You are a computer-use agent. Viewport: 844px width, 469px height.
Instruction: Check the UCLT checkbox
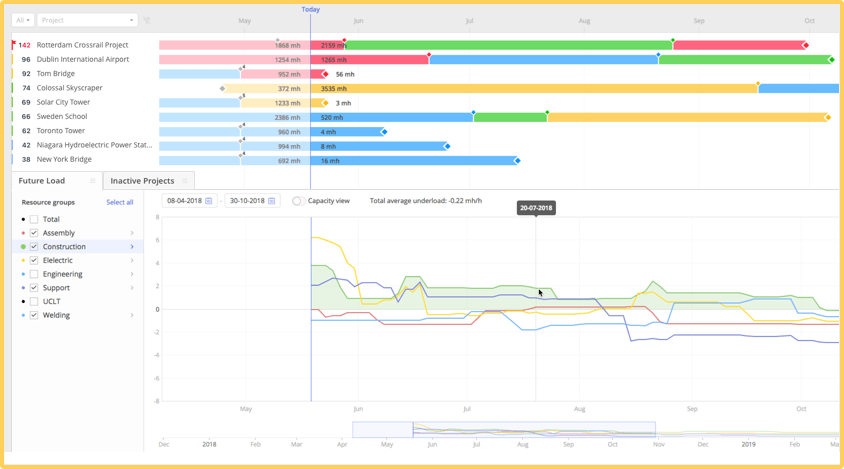click(x=34, y=302)
